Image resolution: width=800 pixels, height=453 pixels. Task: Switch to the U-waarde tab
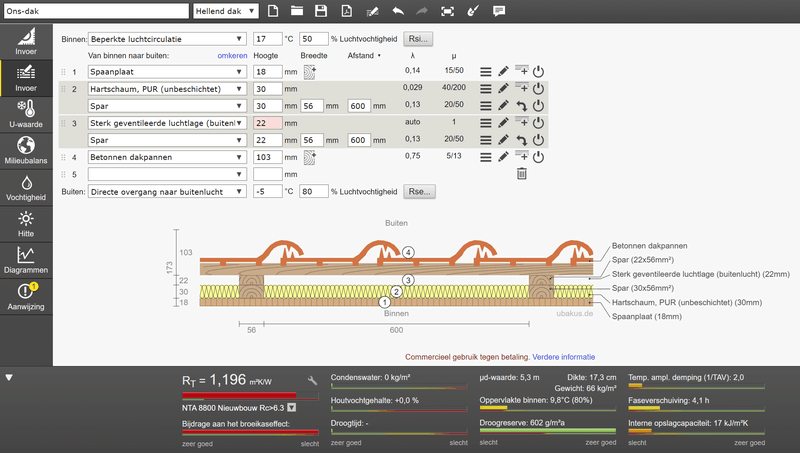pos(26,114)
